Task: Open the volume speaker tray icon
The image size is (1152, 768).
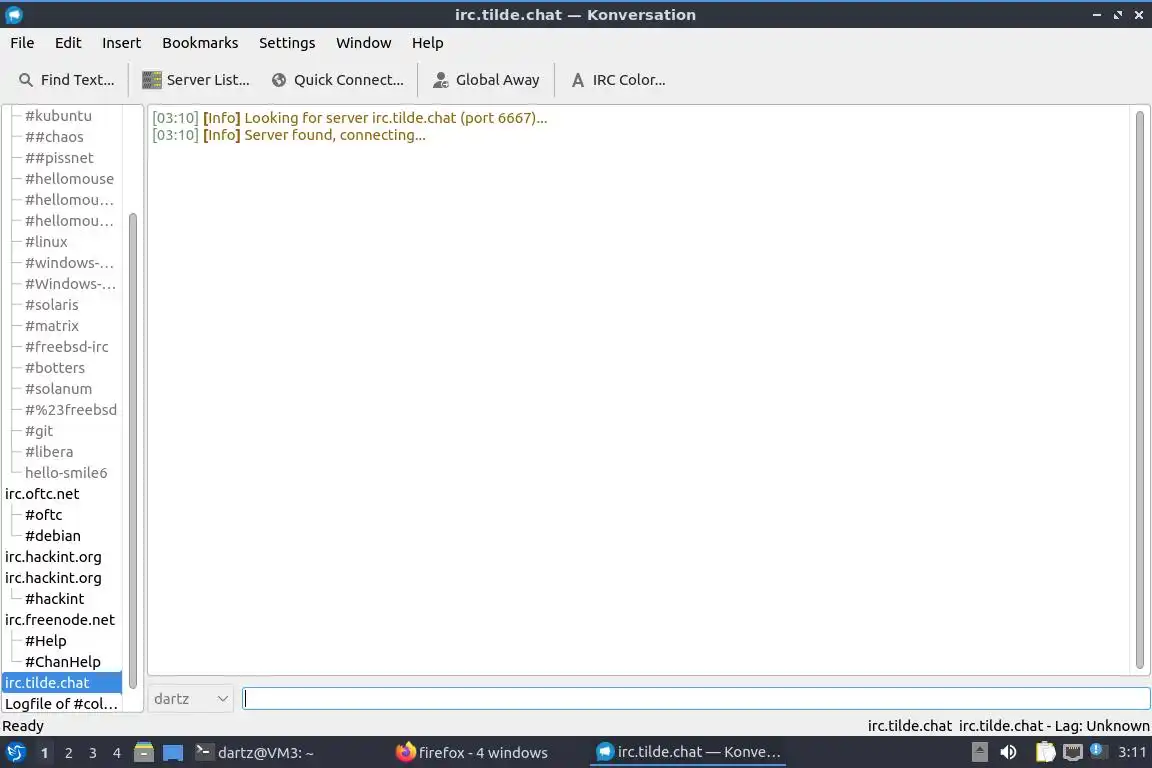Action: 1008,752
